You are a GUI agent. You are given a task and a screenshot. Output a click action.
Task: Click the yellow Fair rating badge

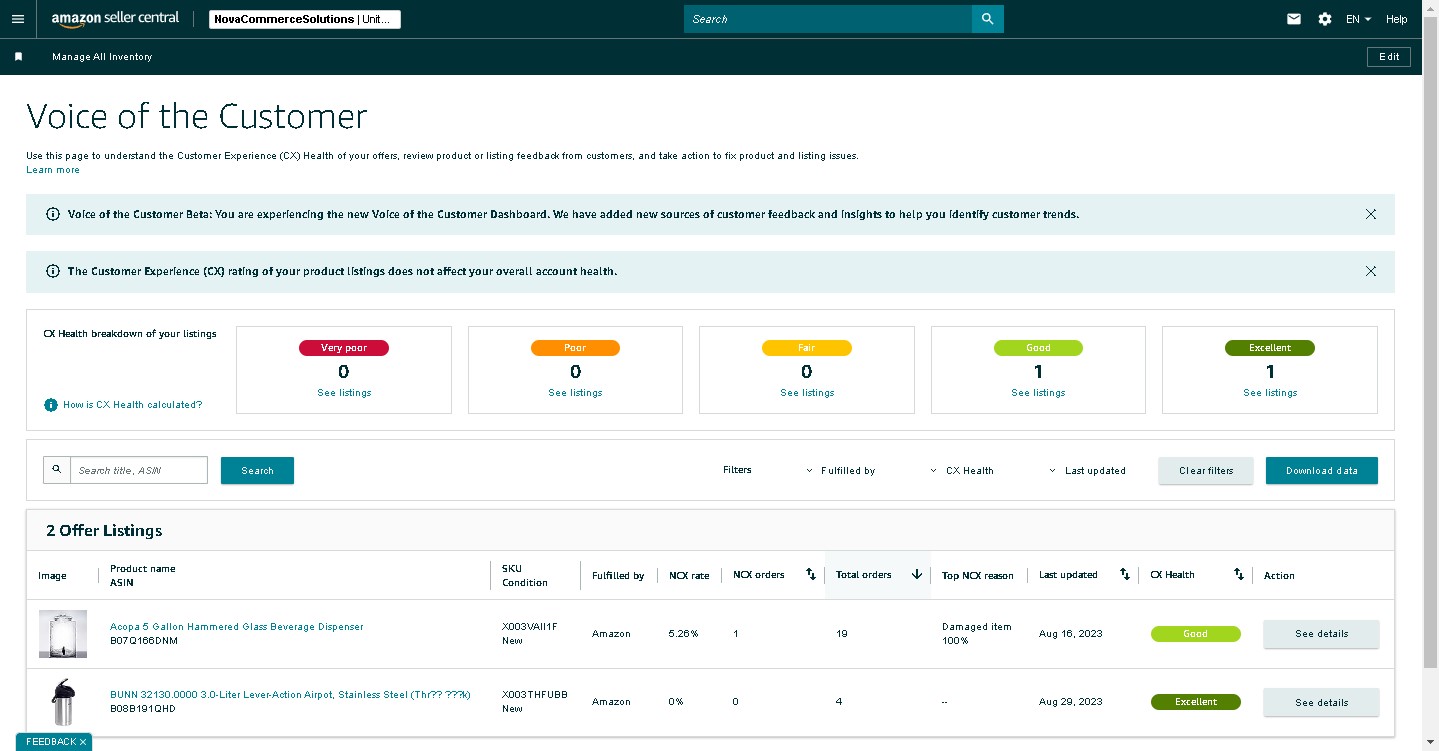pos(807,348)
